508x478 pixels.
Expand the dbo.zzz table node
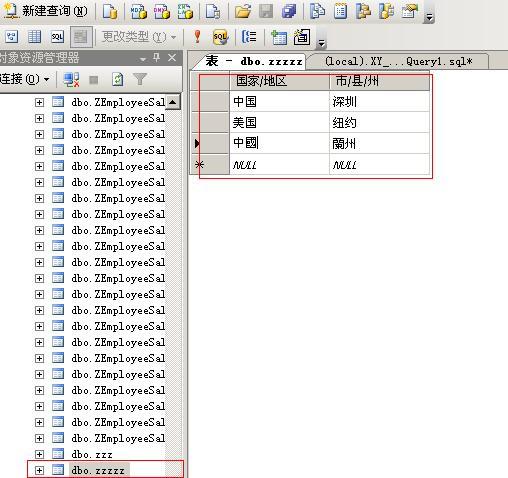39,454
